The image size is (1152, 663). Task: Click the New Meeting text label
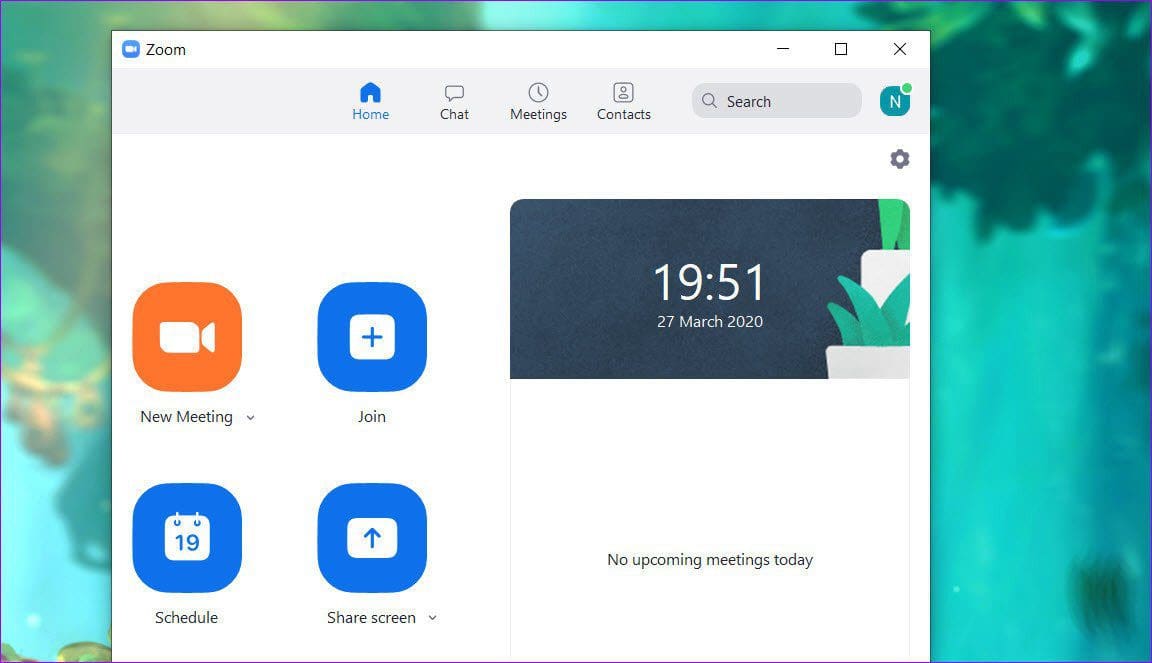click(x=187, y=417)
